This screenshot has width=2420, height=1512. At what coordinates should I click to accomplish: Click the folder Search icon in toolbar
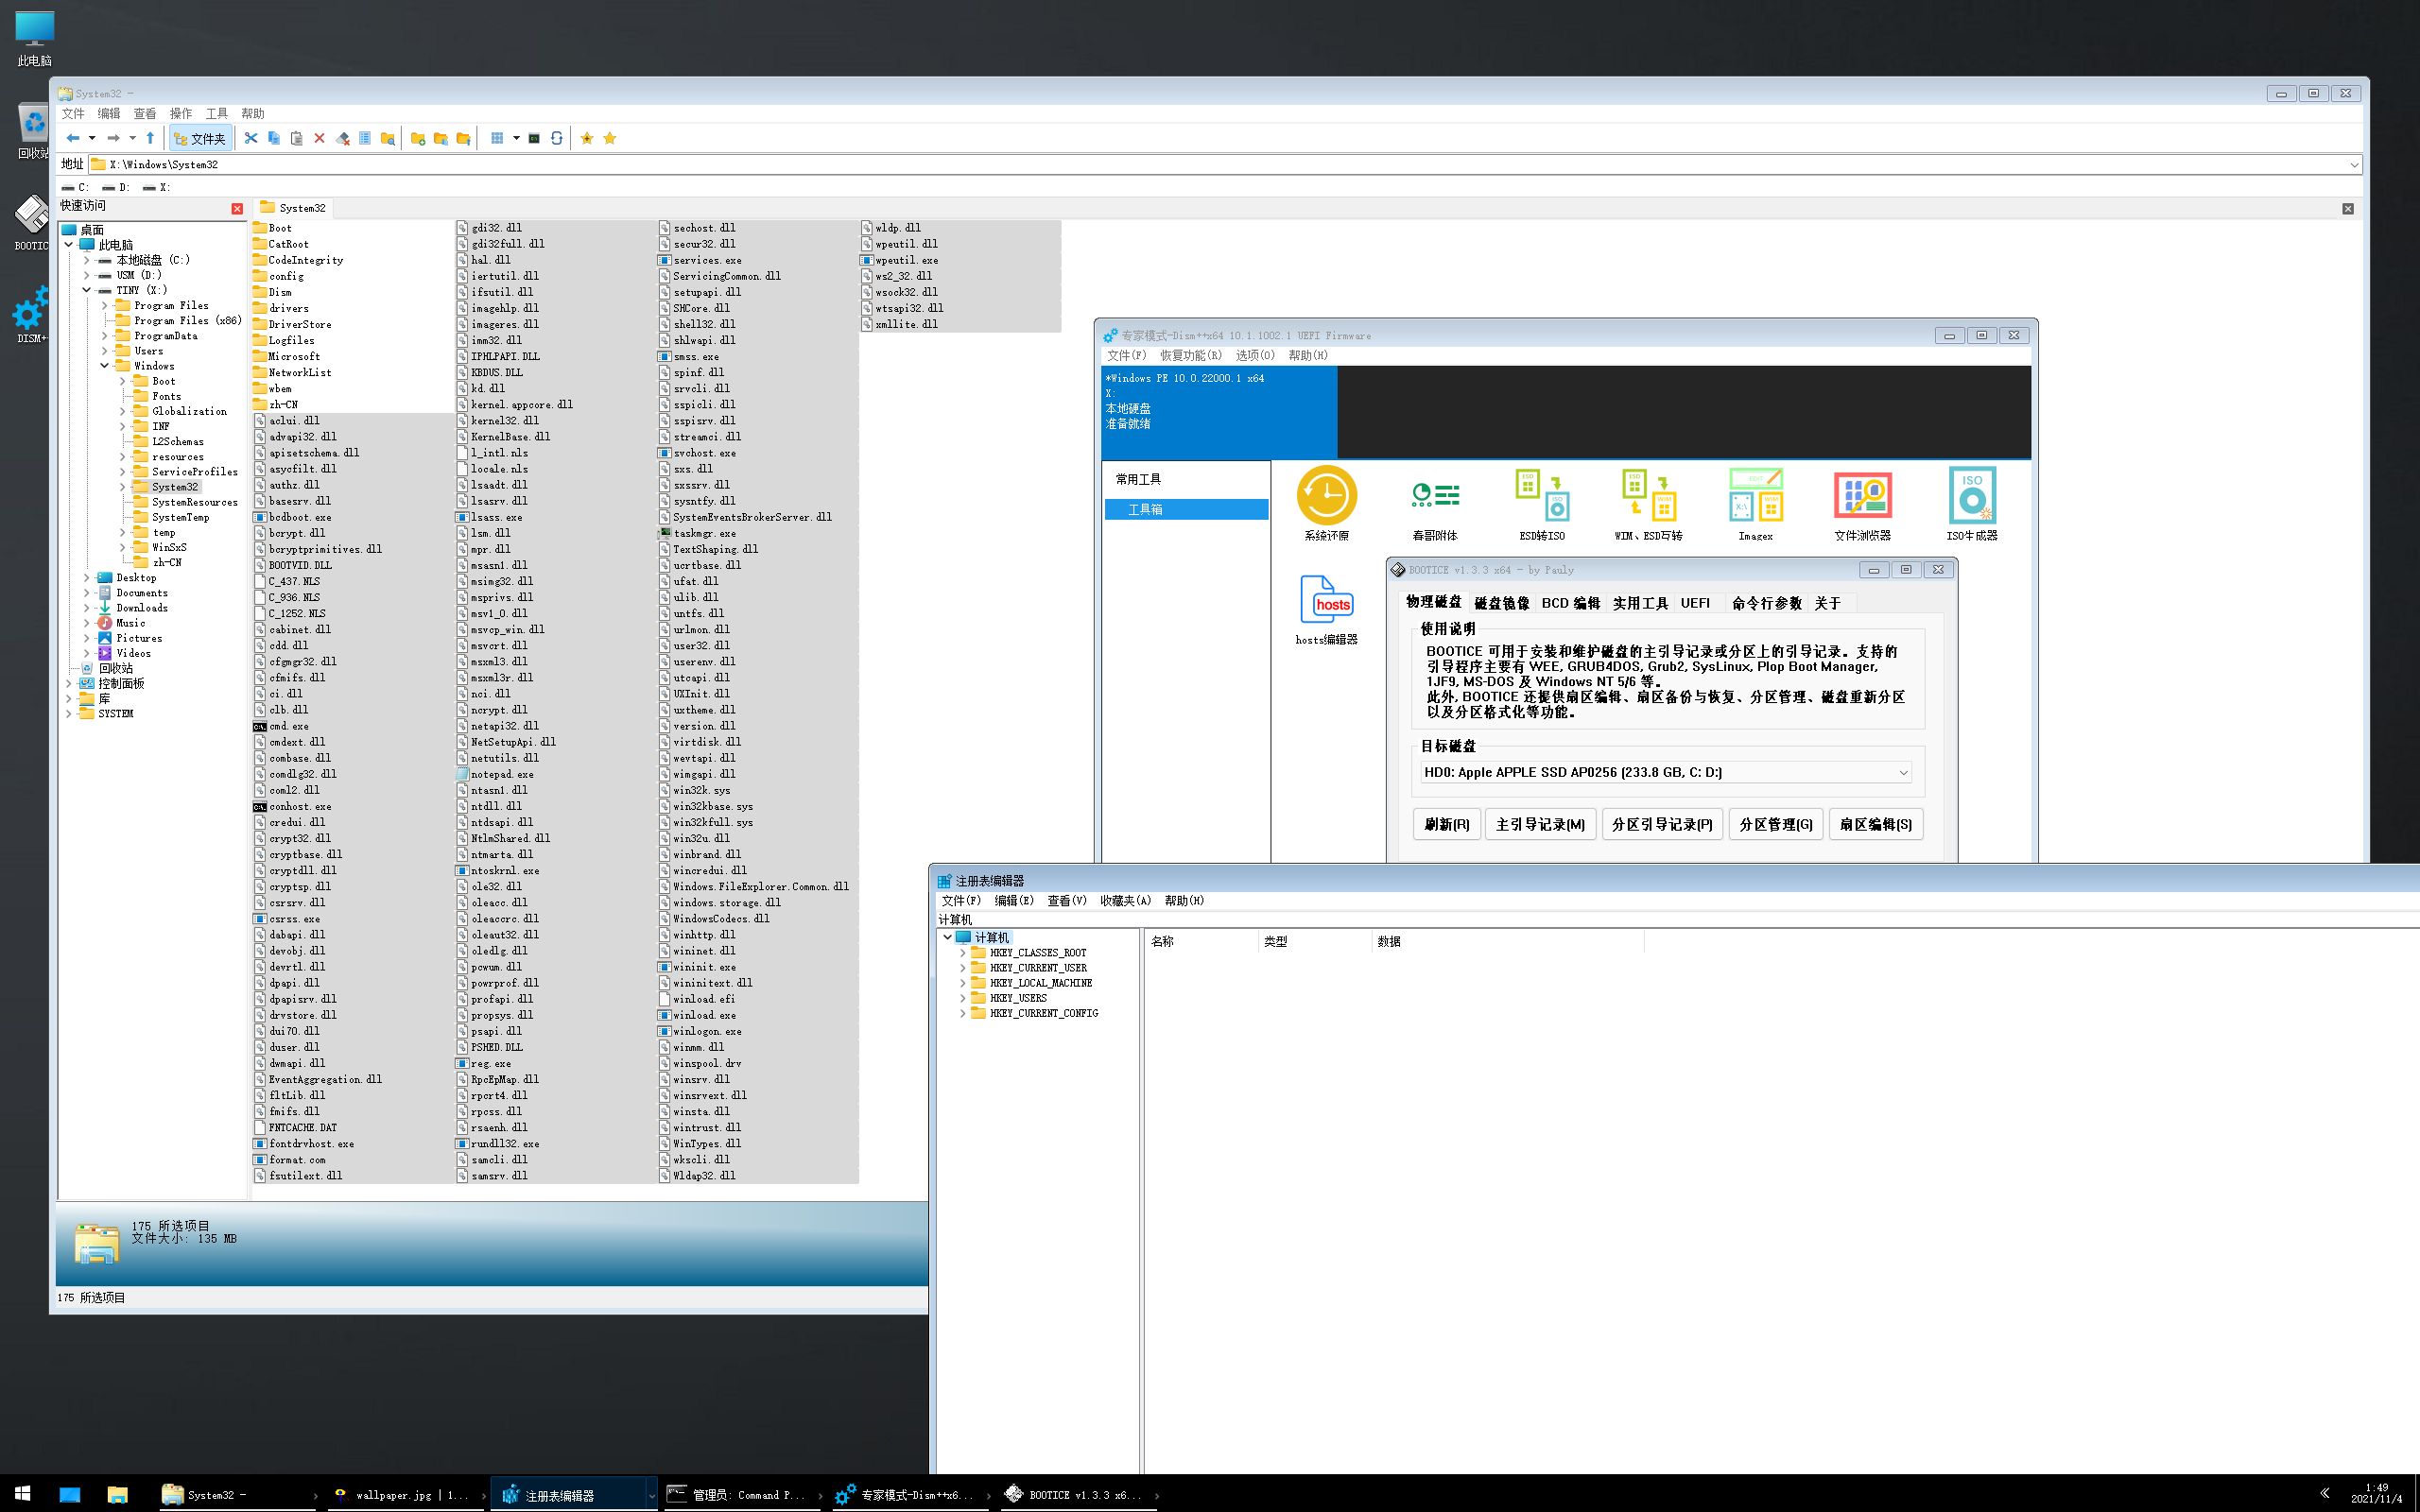pyautogui.click(x=388, y=138)
